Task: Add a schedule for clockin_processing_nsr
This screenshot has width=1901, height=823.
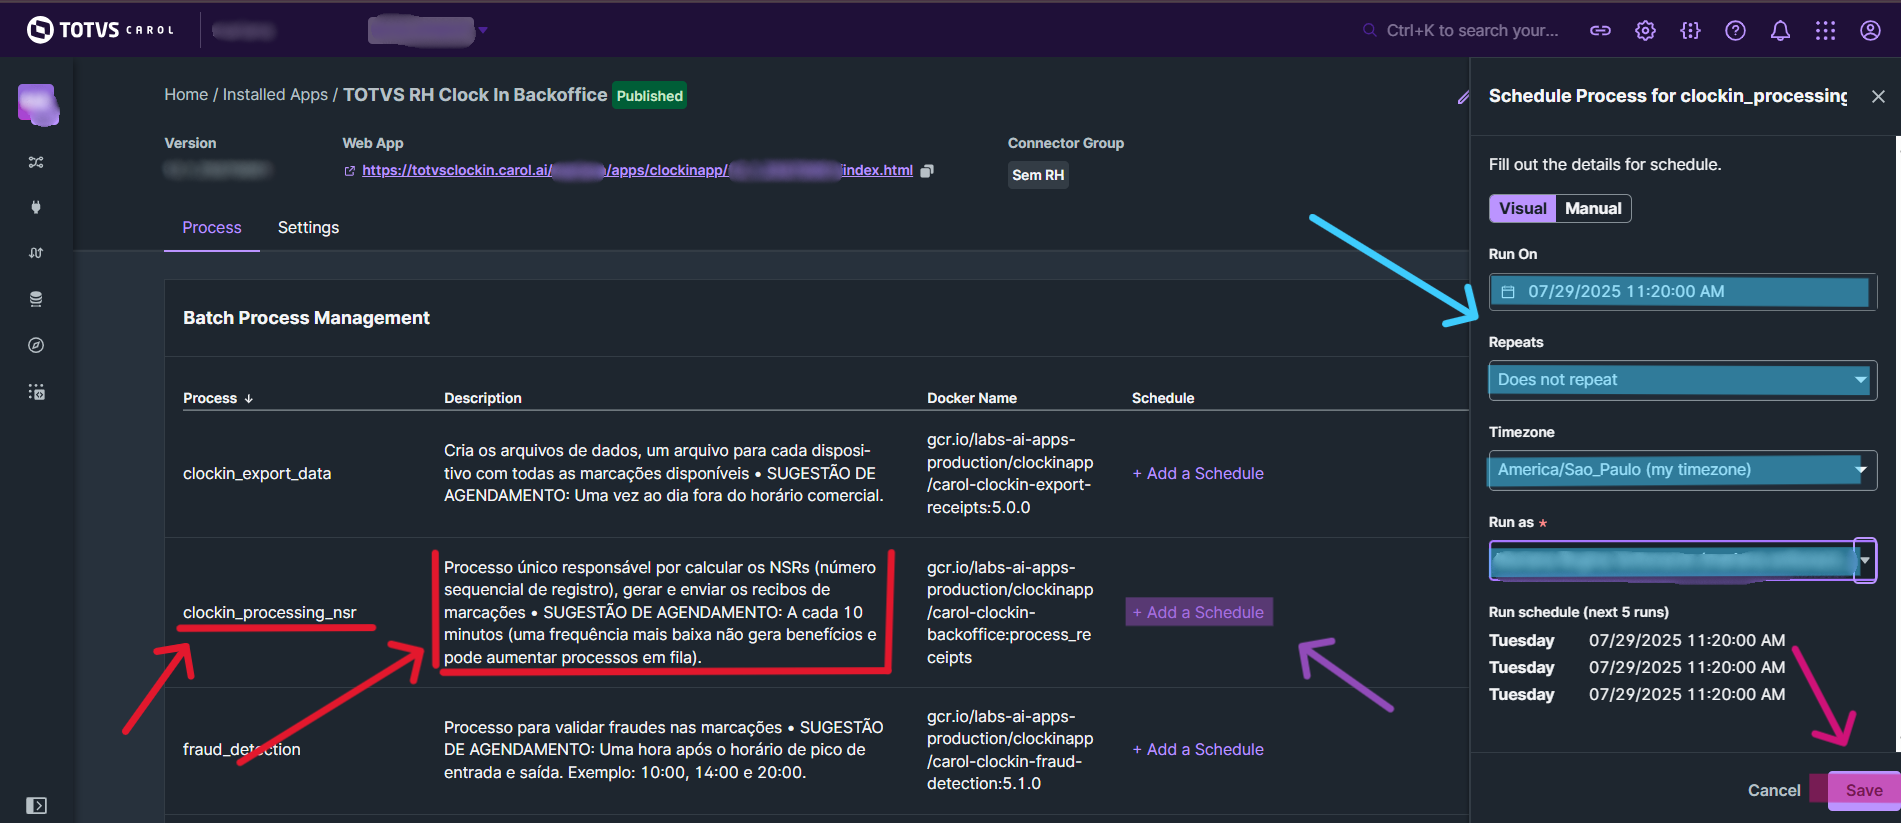Action: click(x=1198, y=612)
